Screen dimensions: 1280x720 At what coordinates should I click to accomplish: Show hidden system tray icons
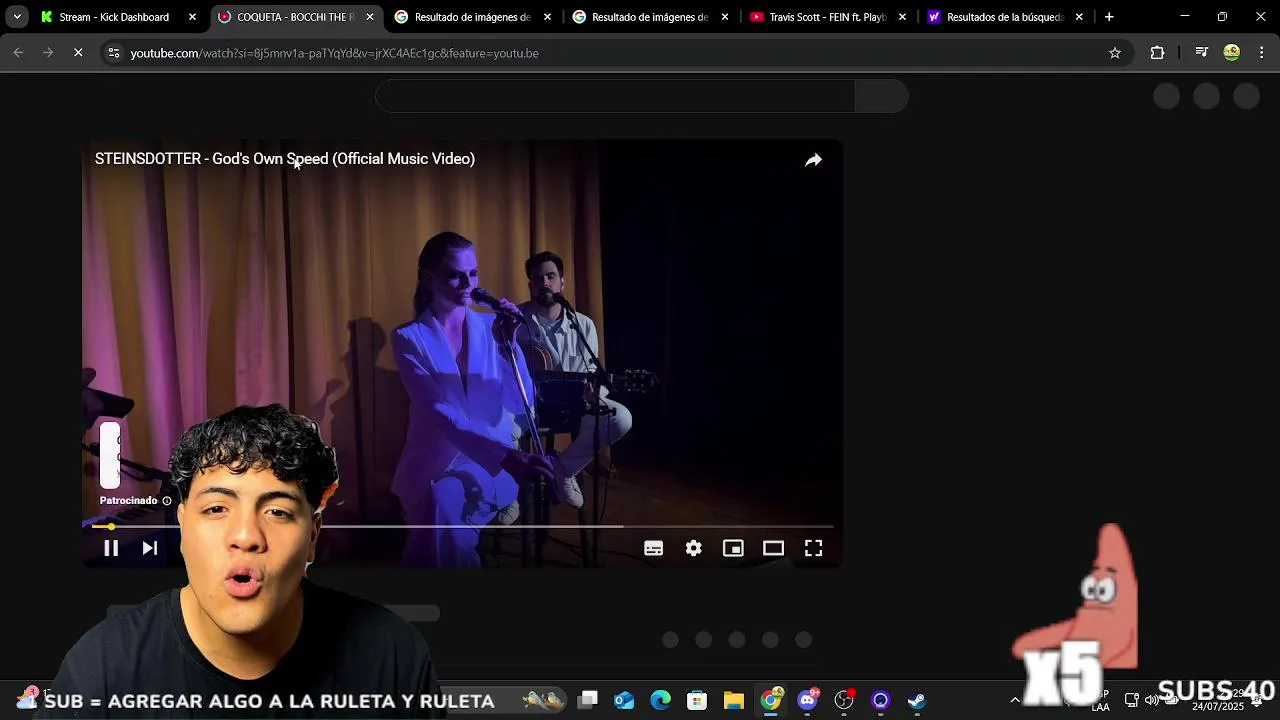coord(1015,700)
